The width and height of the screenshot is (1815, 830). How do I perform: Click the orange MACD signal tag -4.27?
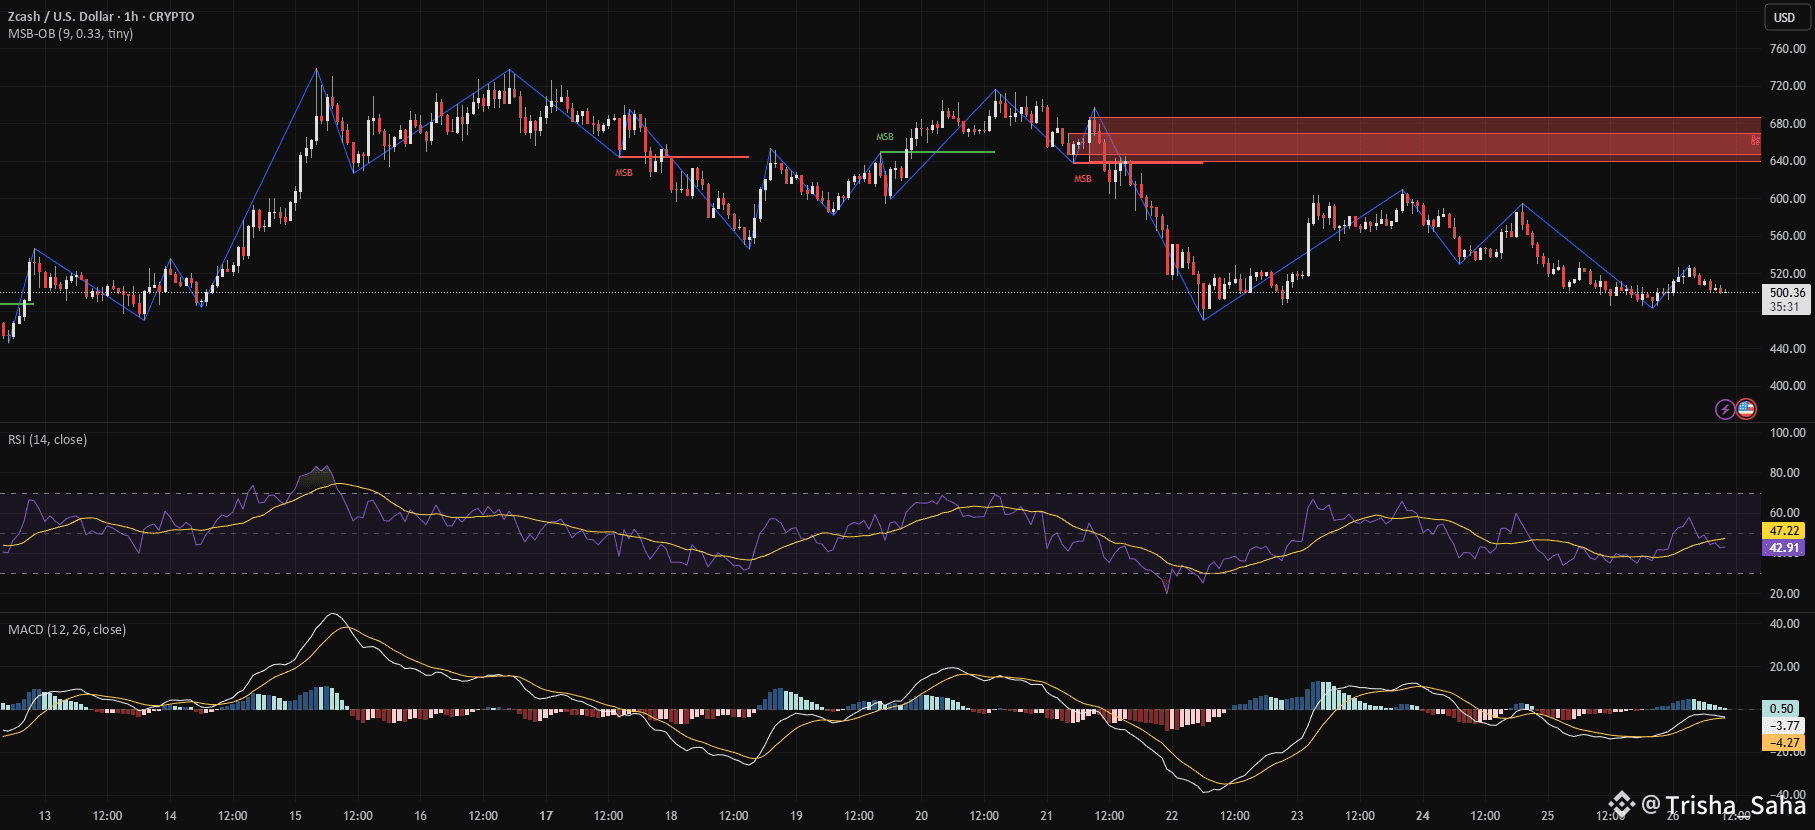point(1784,742)
